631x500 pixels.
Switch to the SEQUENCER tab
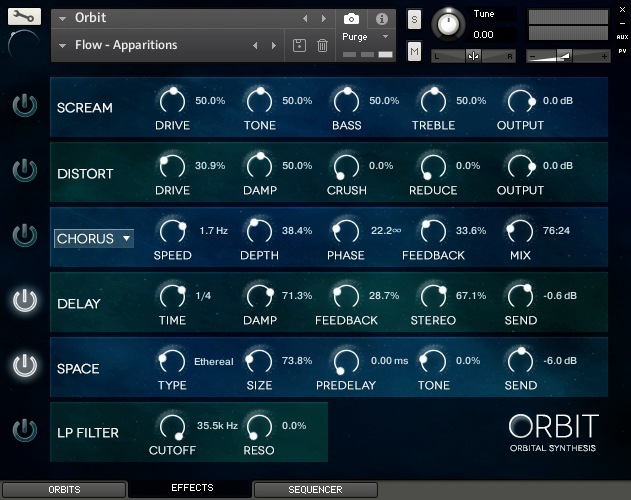coord(315,490)
